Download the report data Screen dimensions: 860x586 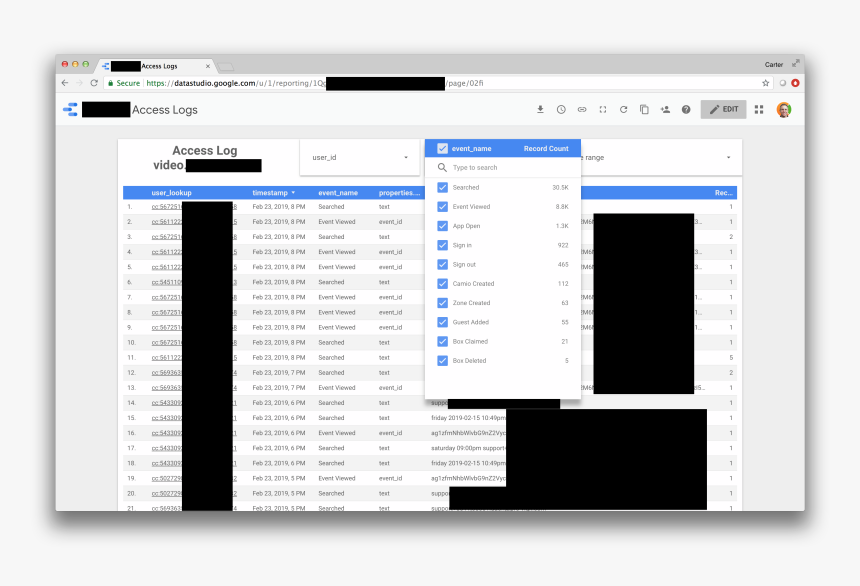click(540, 109)
